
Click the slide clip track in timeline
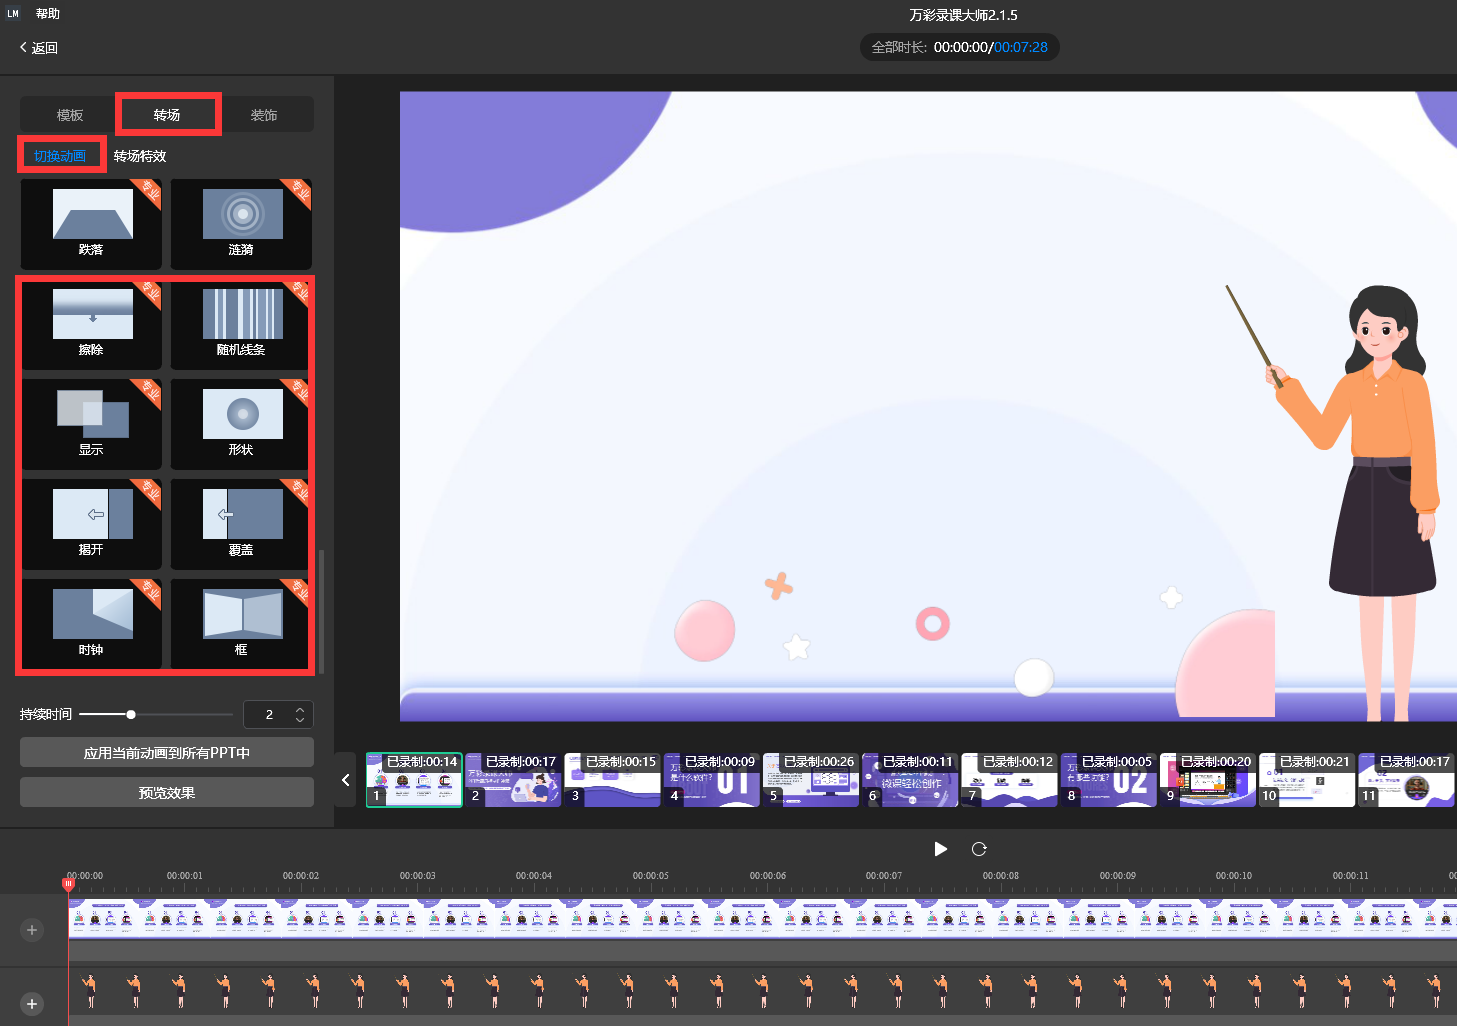click(x=762, y=919)
